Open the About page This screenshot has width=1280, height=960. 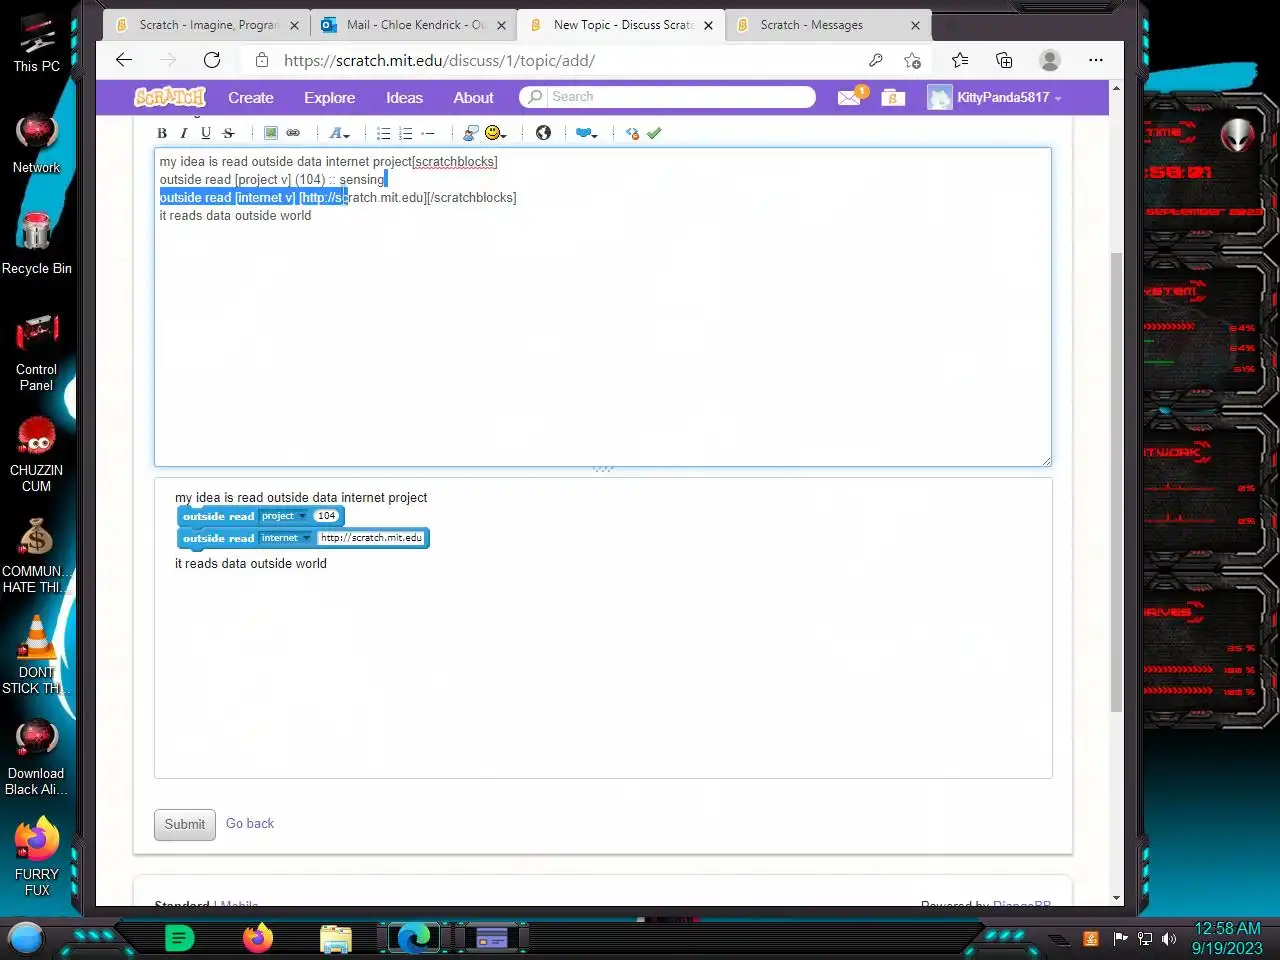pyautogui.click(x=473, y=98)
